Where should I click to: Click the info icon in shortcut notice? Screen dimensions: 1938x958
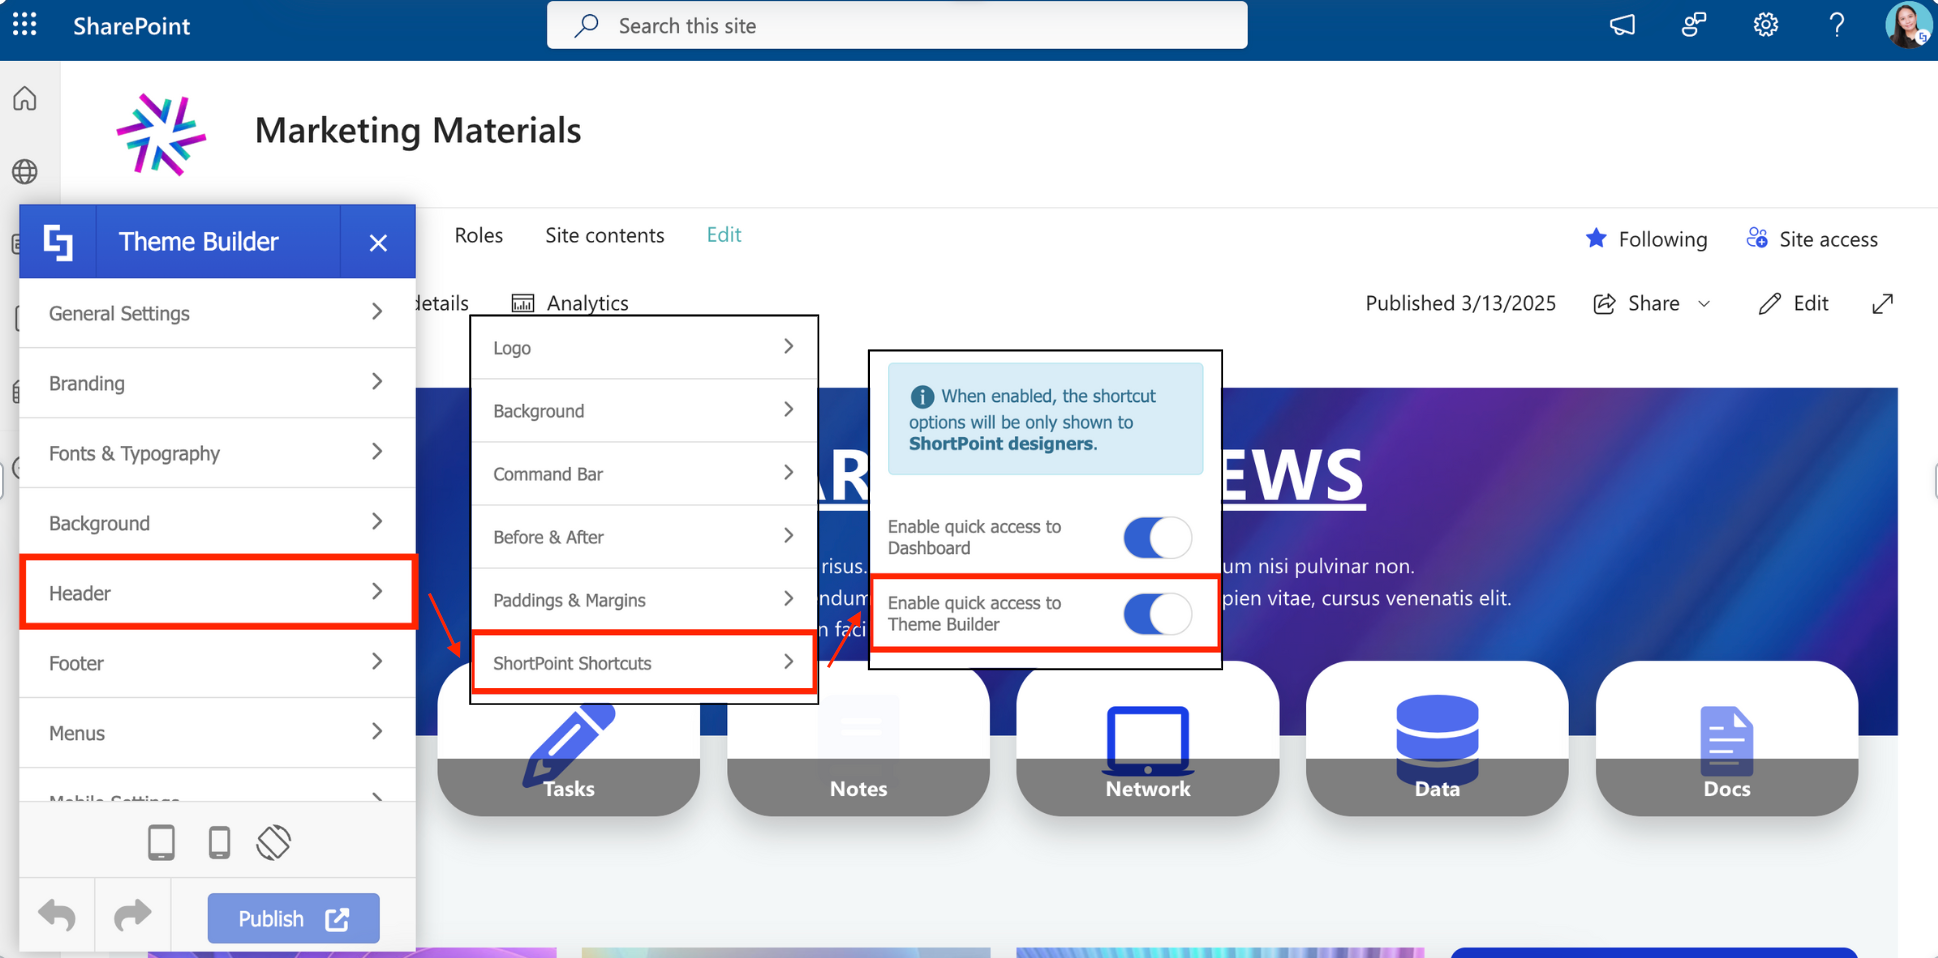pos(922,397)
